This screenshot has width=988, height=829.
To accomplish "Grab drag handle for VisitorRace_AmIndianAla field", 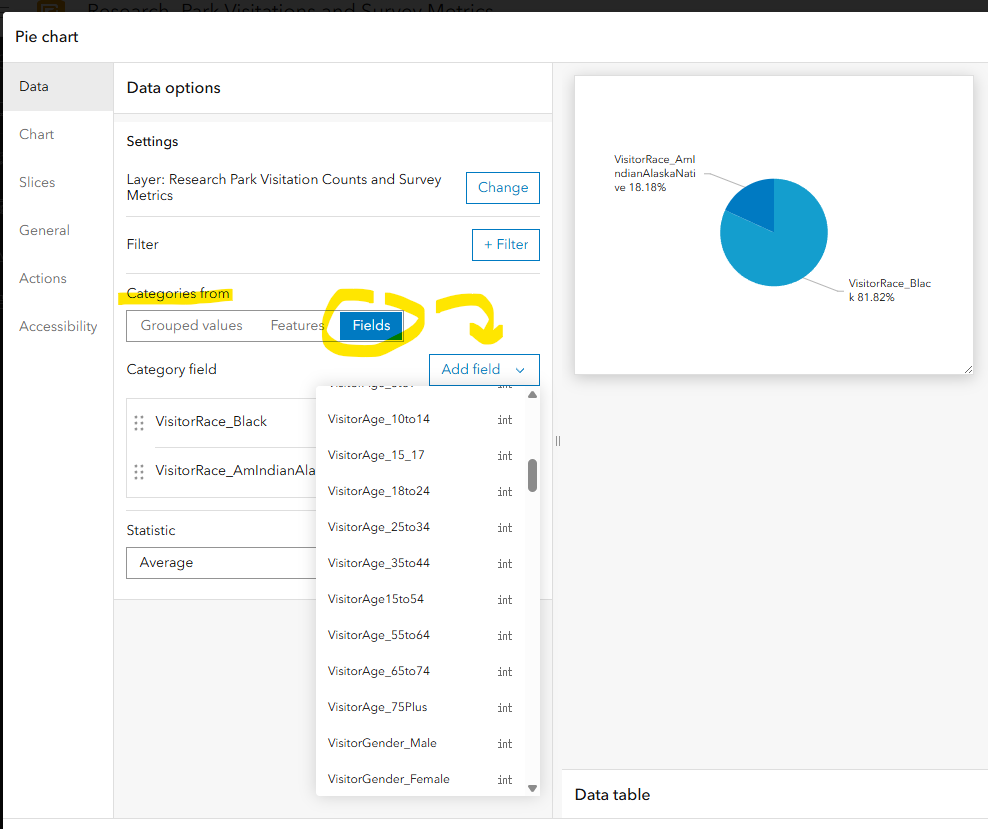I will (x=139, y=472).
